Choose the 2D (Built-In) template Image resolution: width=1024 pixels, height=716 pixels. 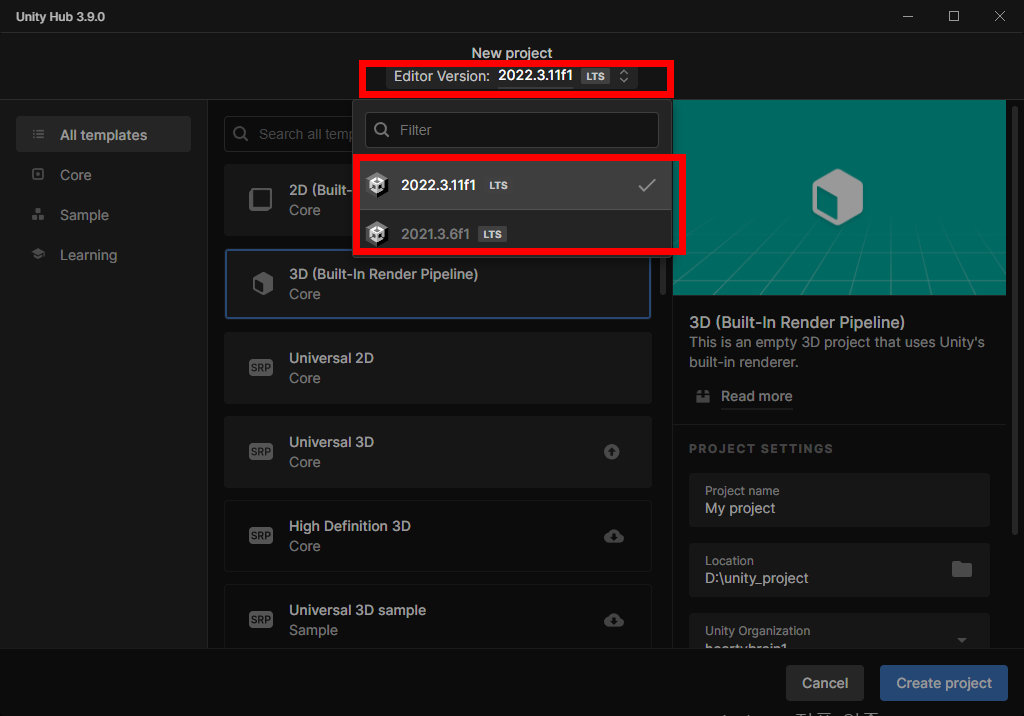pos(289,200)
